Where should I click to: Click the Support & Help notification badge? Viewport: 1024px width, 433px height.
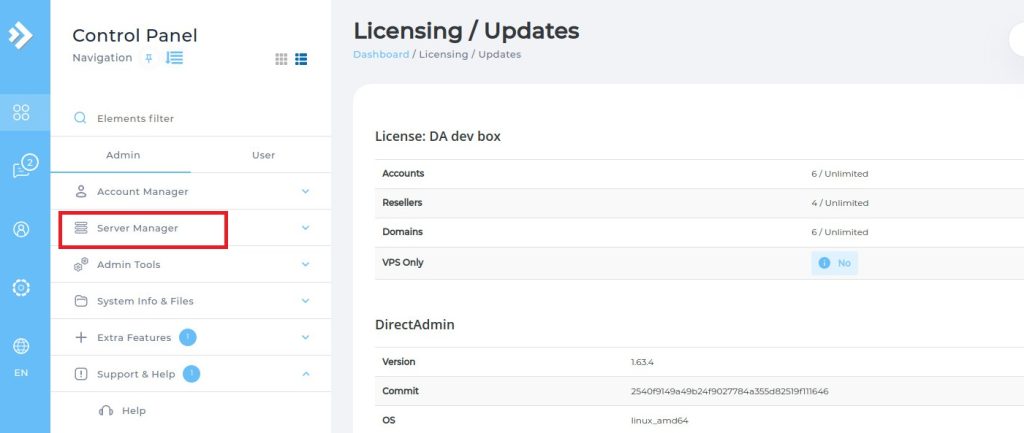191,374
